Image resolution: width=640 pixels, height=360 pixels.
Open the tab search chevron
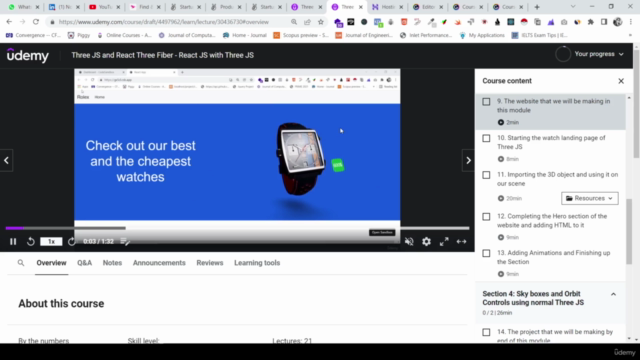click(573, 7)
